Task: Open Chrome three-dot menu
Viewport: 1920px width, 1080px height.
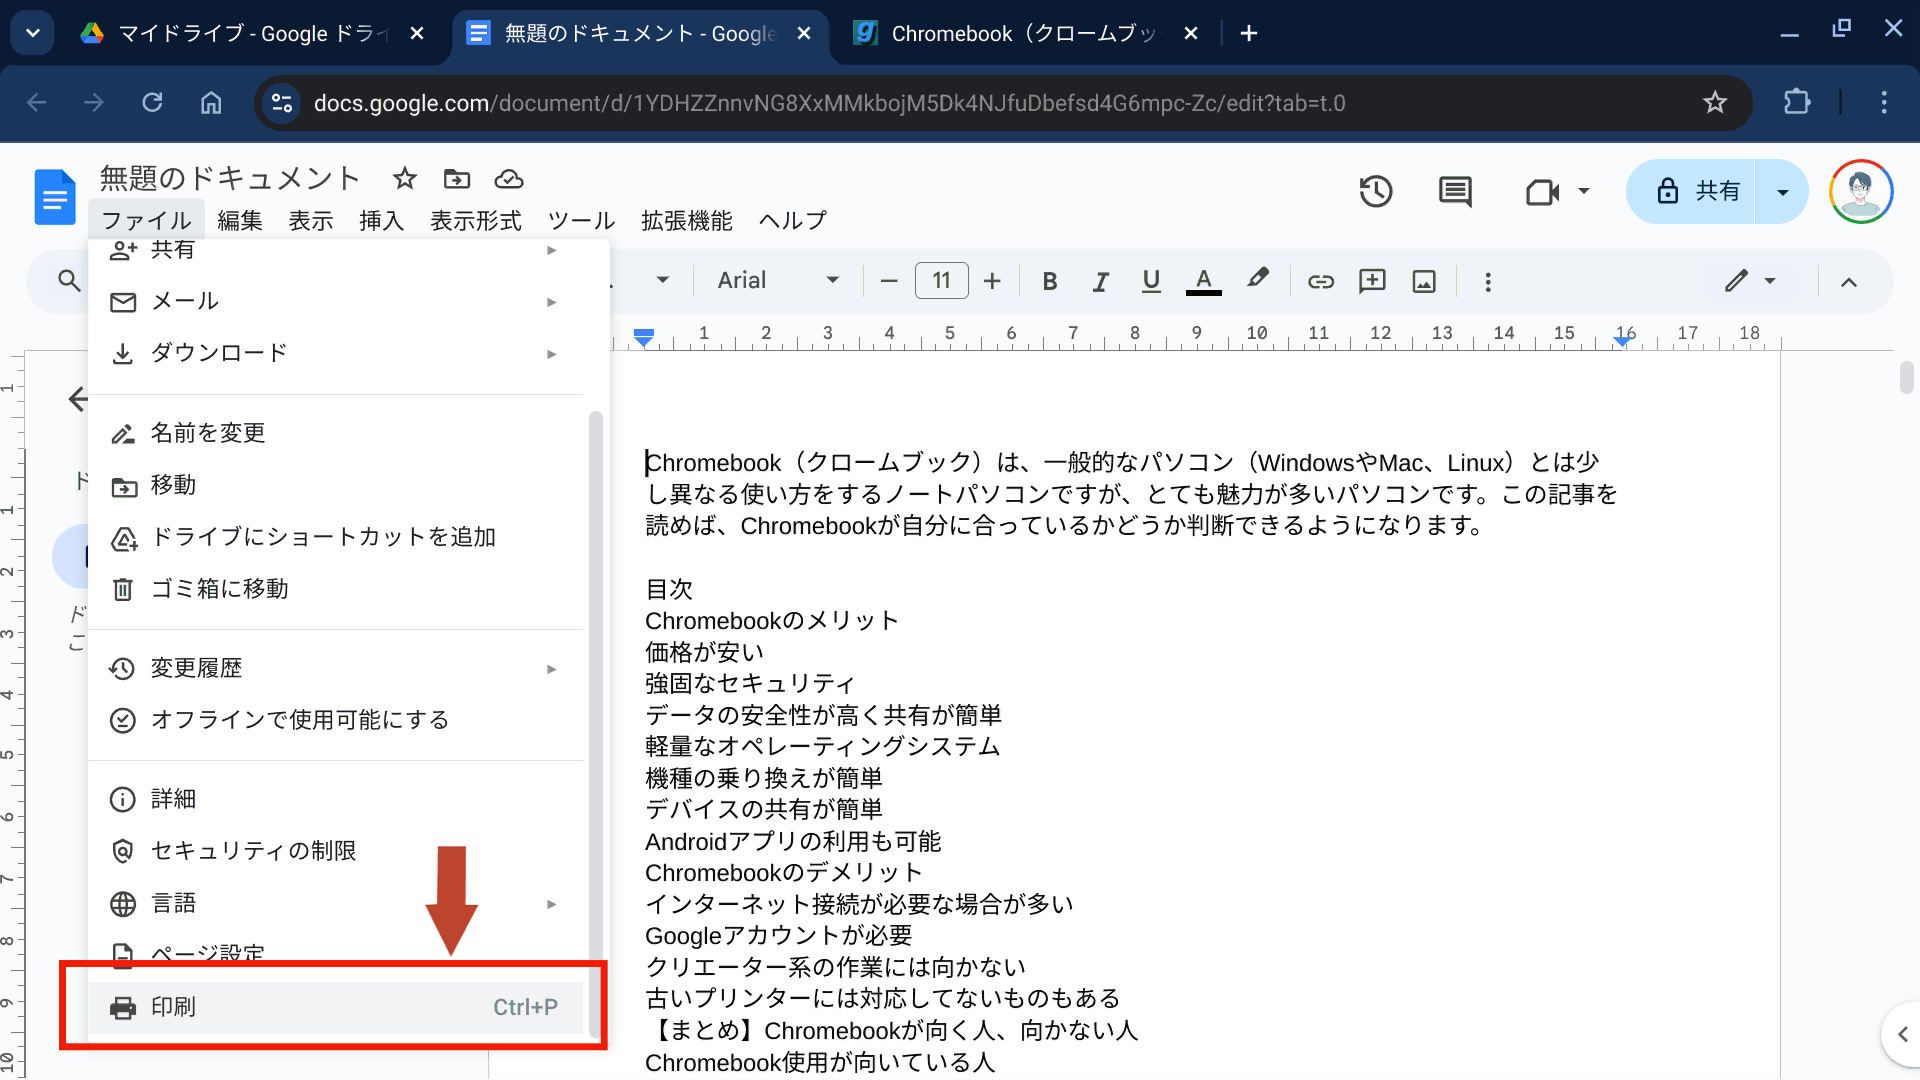Action: click(1884, 102)
